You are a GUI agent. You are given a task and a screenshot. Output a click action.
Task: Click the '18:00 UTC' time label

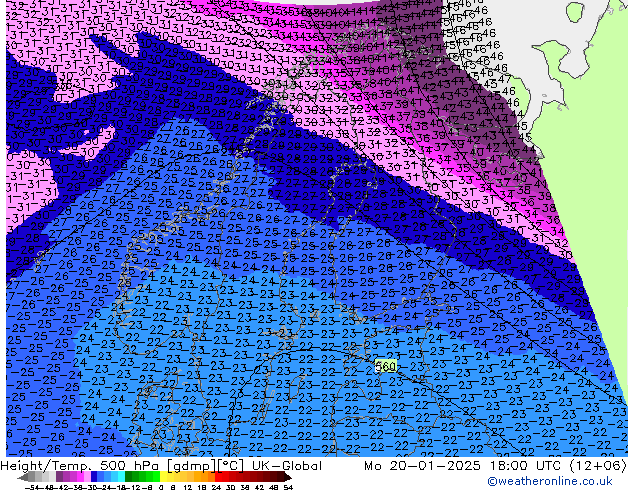pos(526,466)
